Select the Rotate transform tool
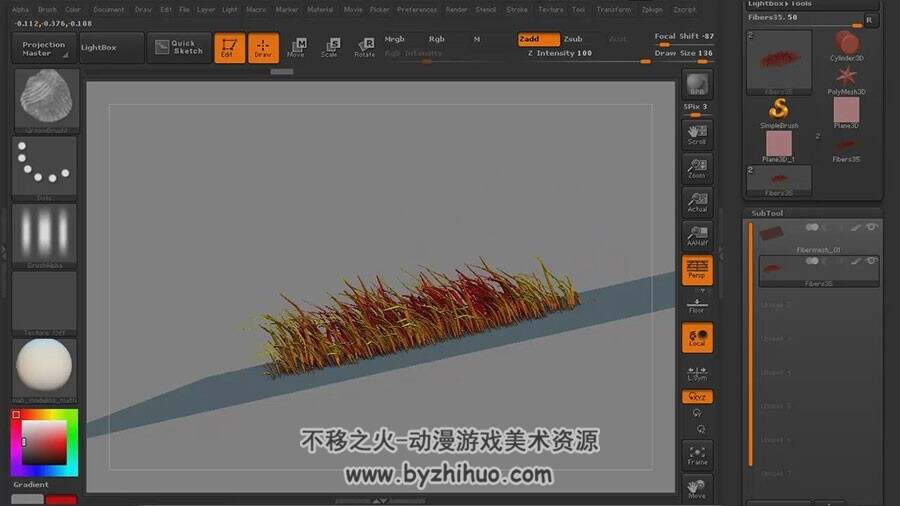Viewport: 900px width, 506px height. [x=364, y=48]
